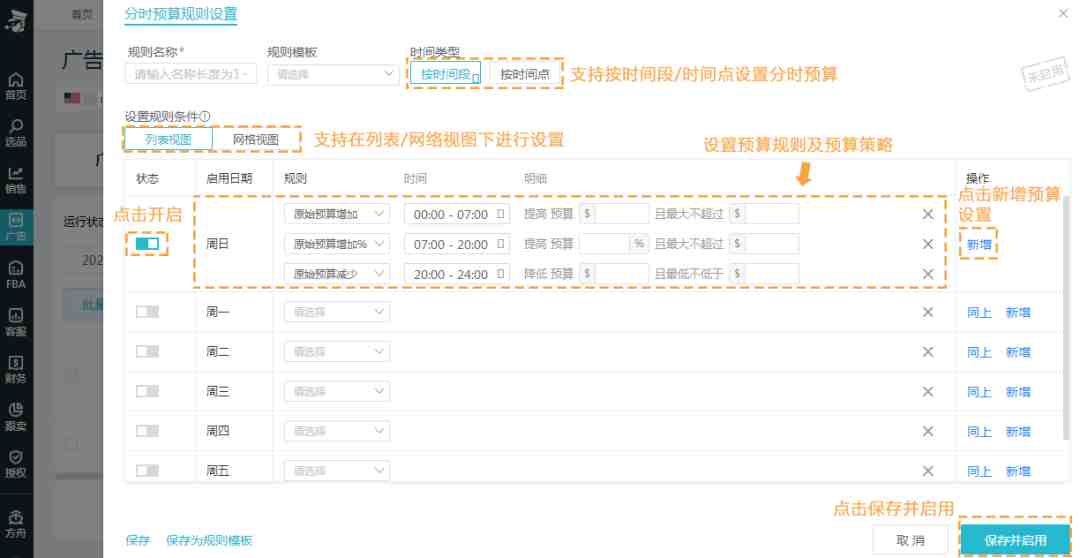Viewport: 1080px width, 558px height.
Task: Open the 原始预算增加 rule dropdown
Action: coord(337,214)
